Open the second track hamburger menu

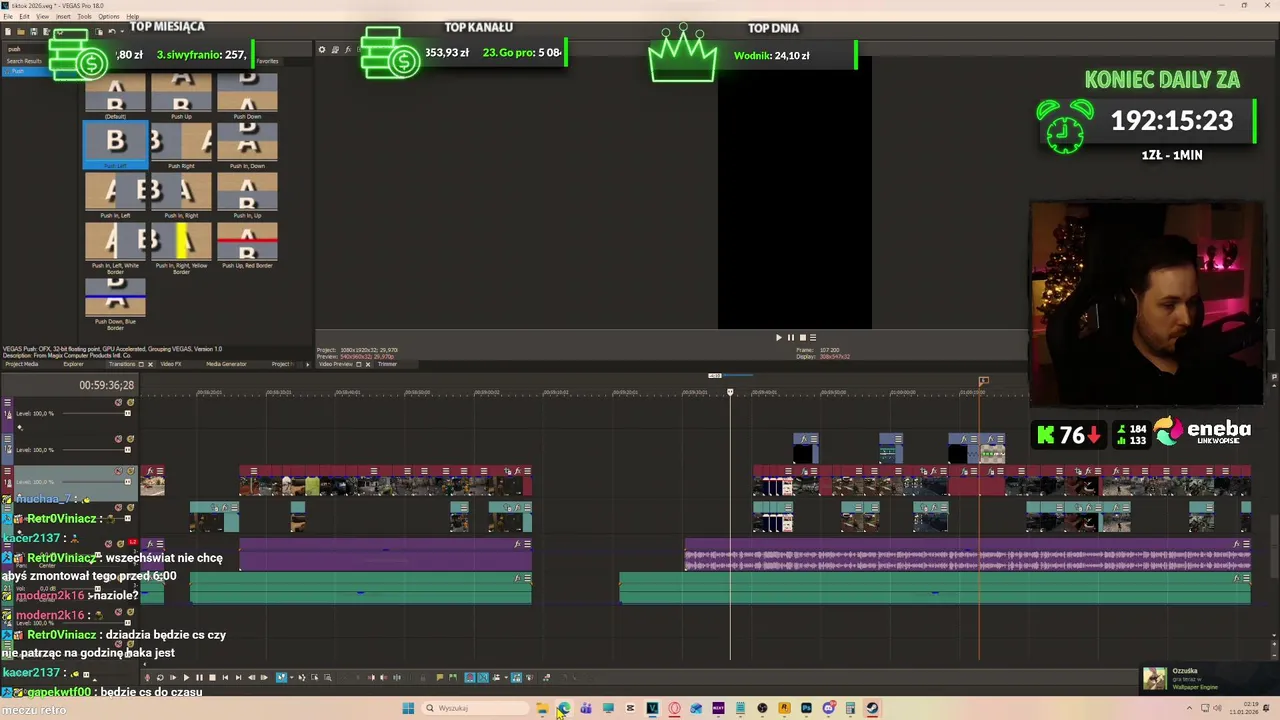pyautogui.click(x=8, y=438)
